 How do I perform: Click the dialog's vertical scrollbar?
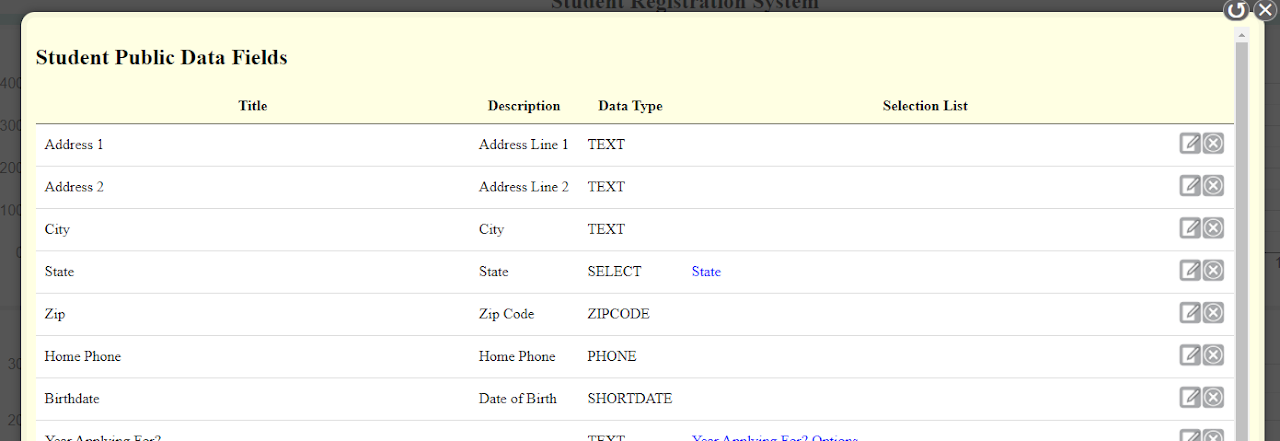point(1242,240)
